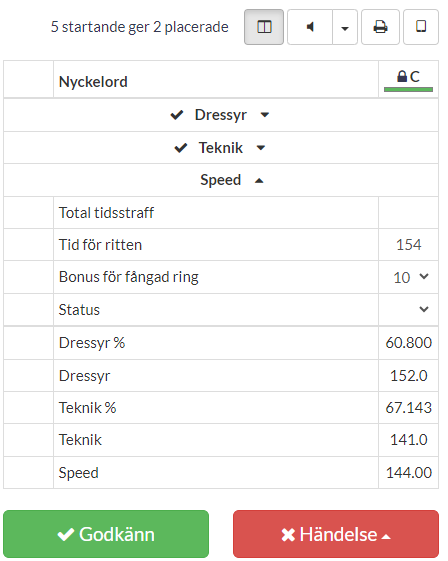The width and height of the screenshot is (448, 561).
Task: Toggle the split columns view button
Action: point(264,27)
